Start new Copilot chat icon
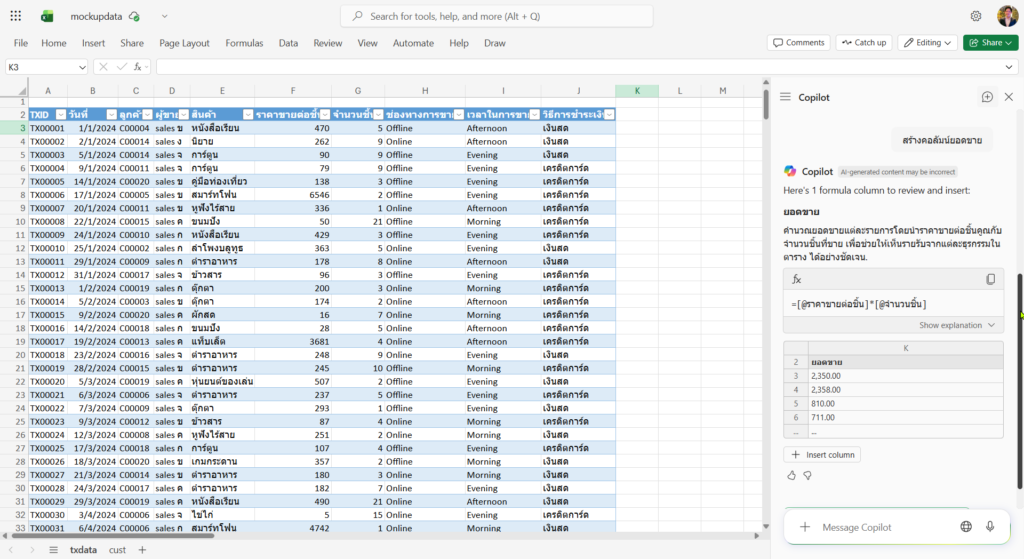This screenshot has width=1024, height=559. point(987,97)
